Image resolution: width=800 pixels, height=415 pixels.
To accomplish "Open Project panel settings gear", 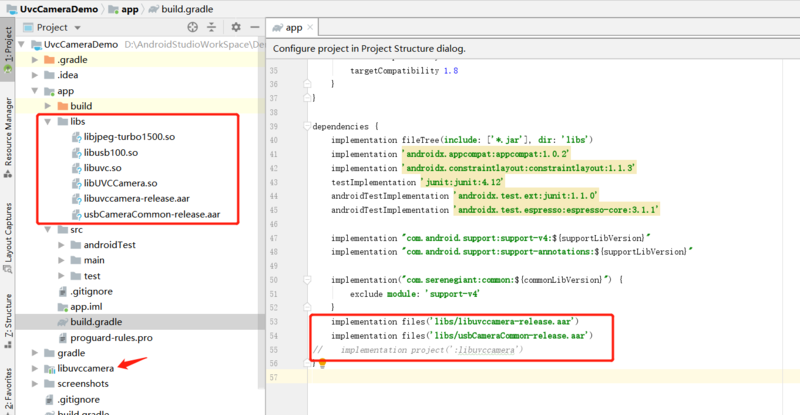I will click(235, 28).
